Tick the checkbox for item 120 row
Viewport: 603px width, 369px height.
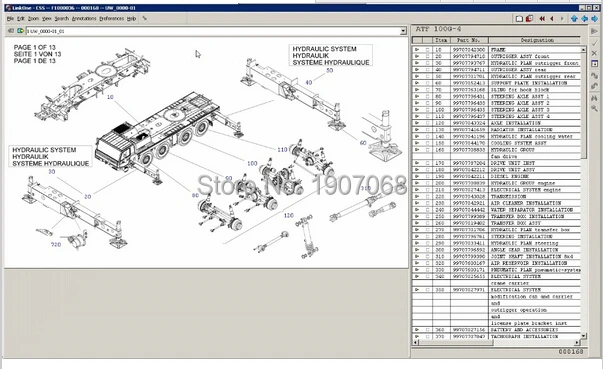tap(427, 123)
